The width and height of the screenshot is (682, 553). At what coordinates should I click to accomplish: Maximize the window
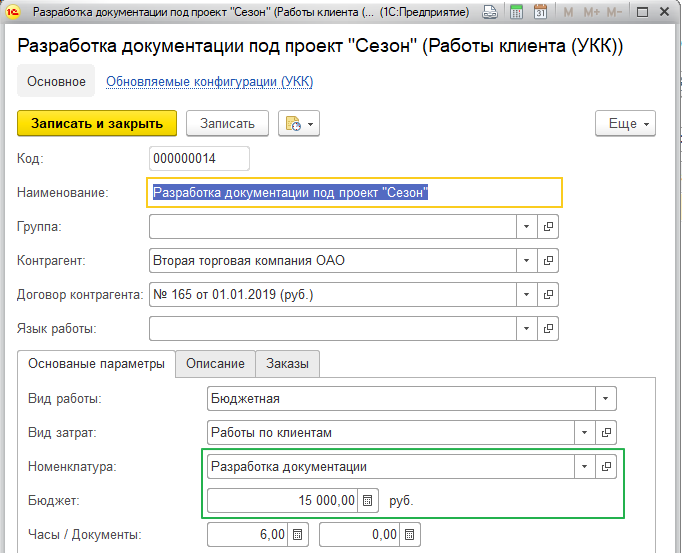click(642, 12)
